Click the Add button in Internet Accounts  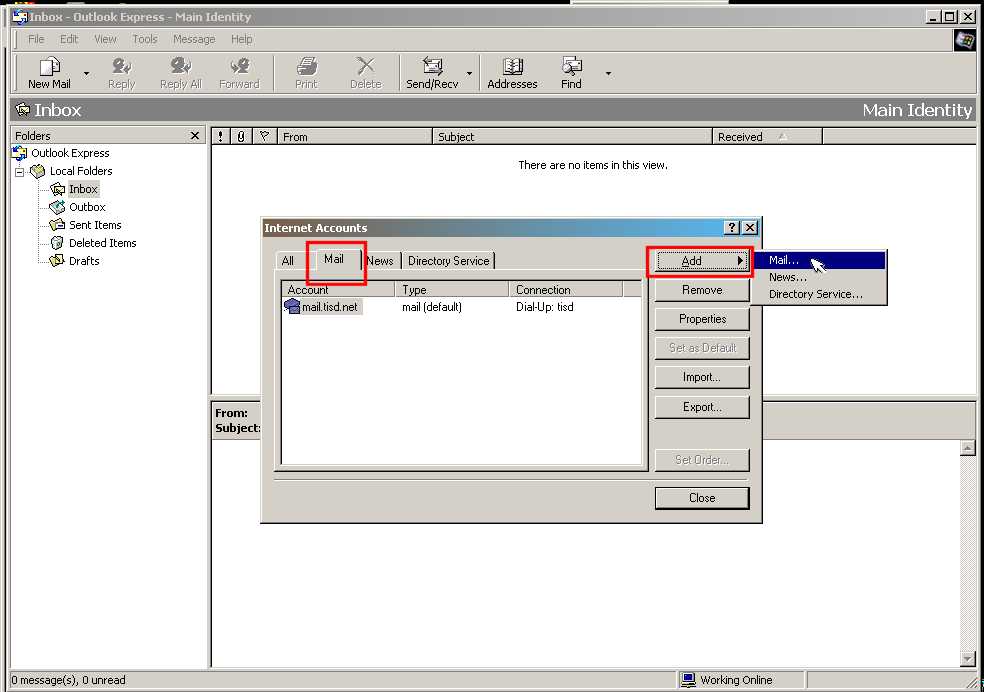pos(702,261)
